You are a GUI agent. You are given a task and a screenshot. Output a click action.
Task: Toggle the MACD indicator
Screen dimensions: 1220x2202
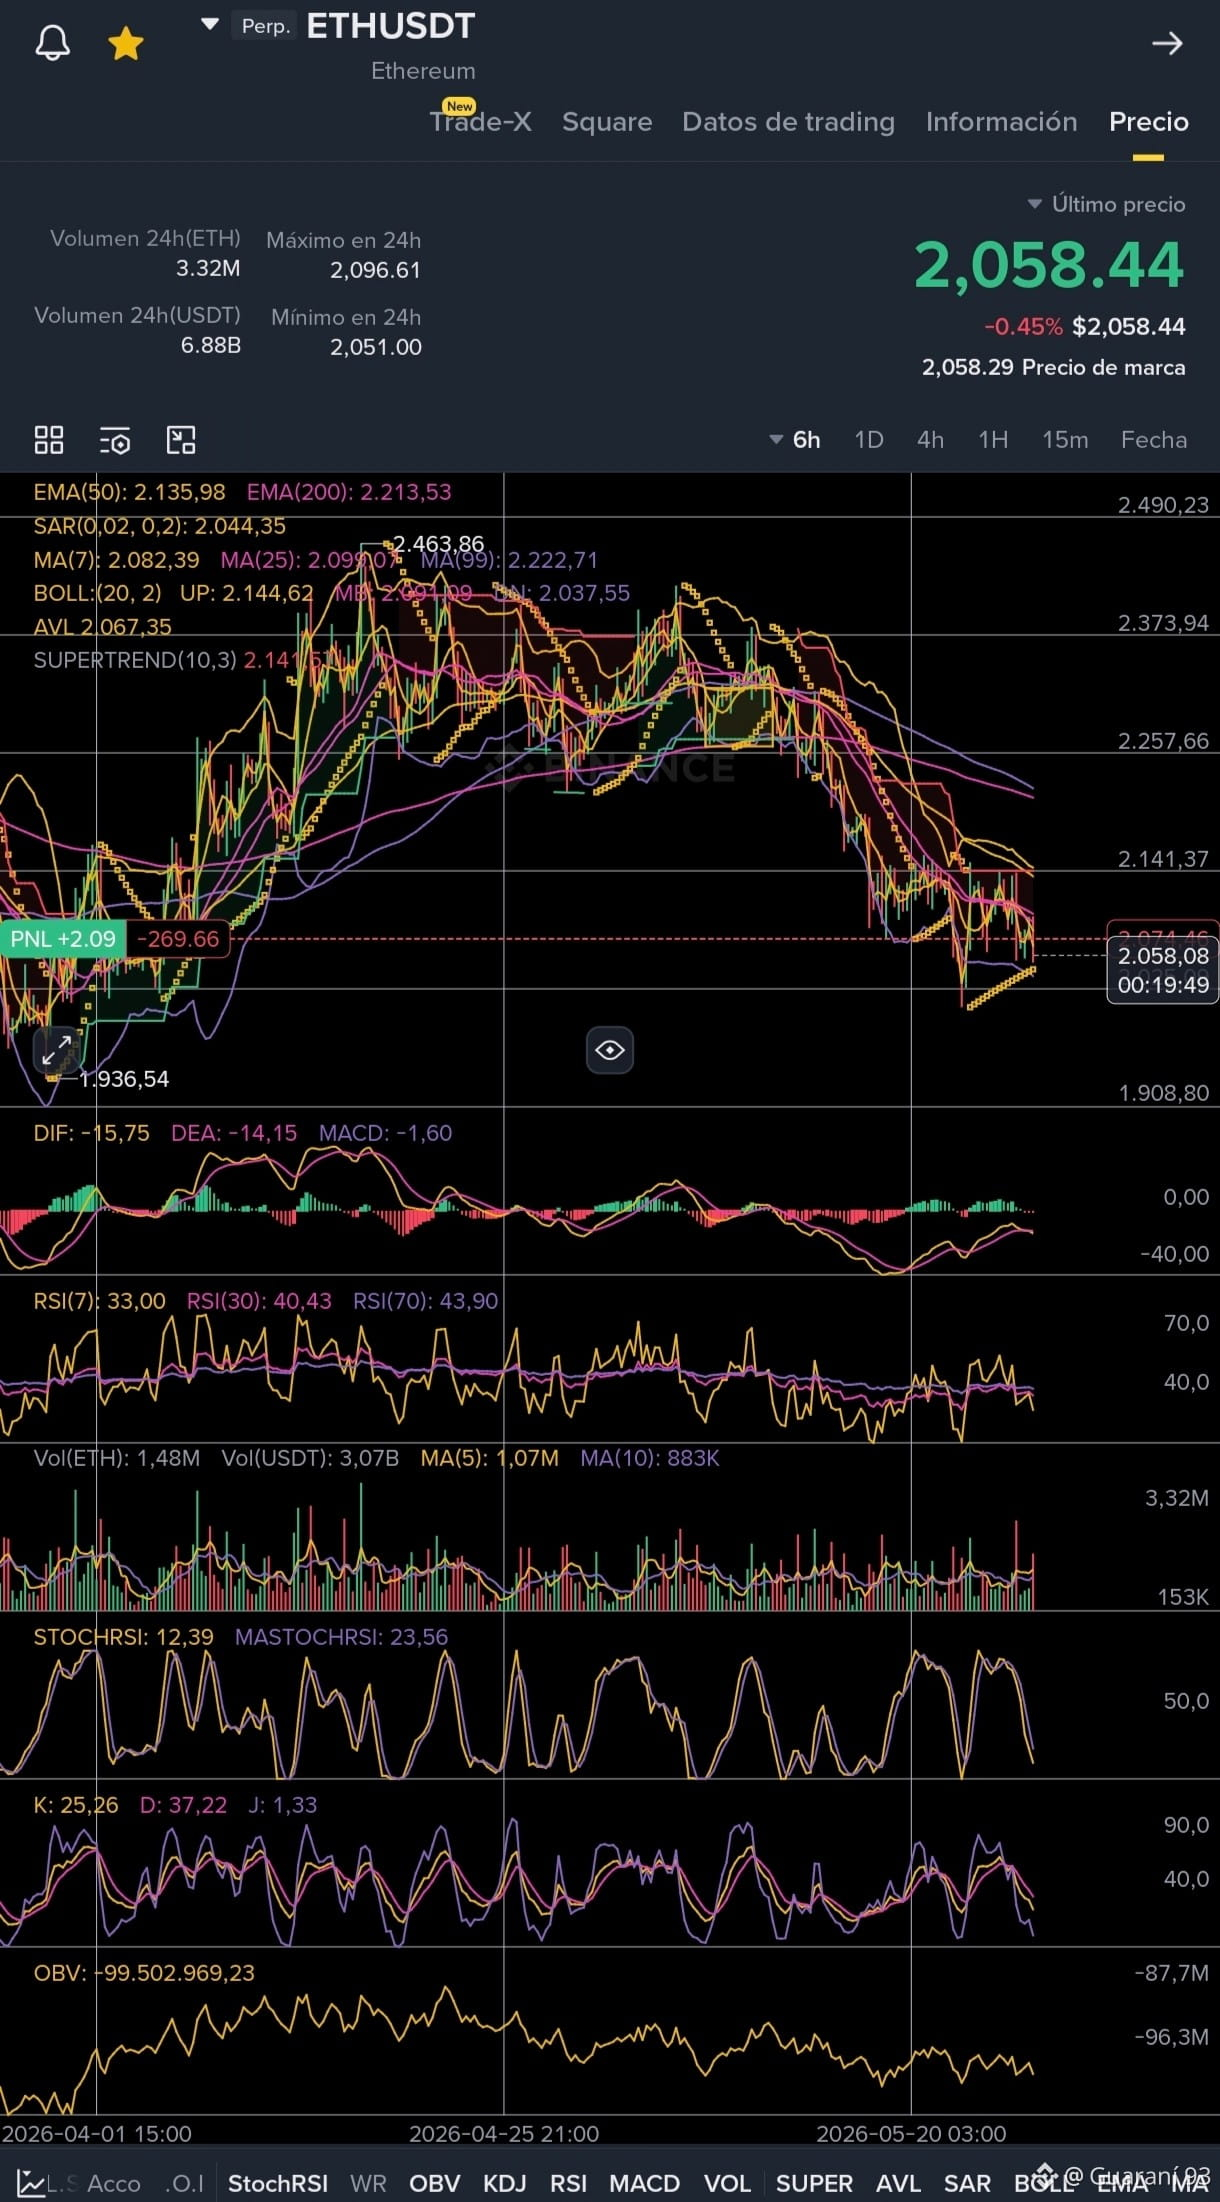(645, 2184)
